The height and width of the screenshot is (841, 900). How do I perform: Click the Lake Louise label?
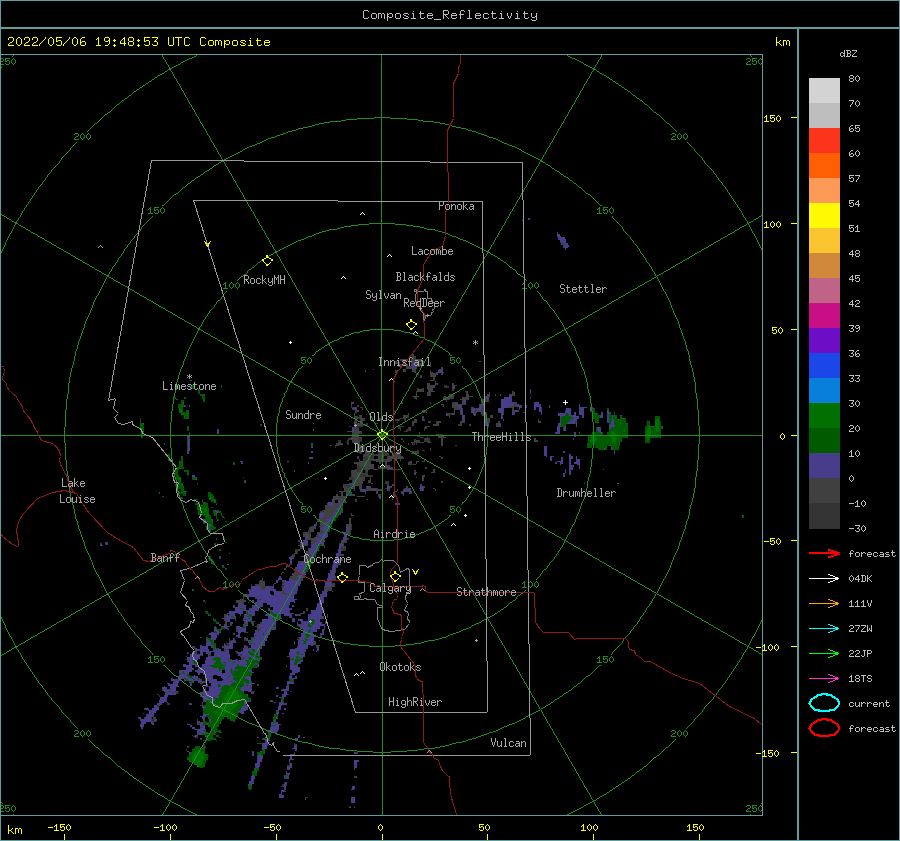77,491
